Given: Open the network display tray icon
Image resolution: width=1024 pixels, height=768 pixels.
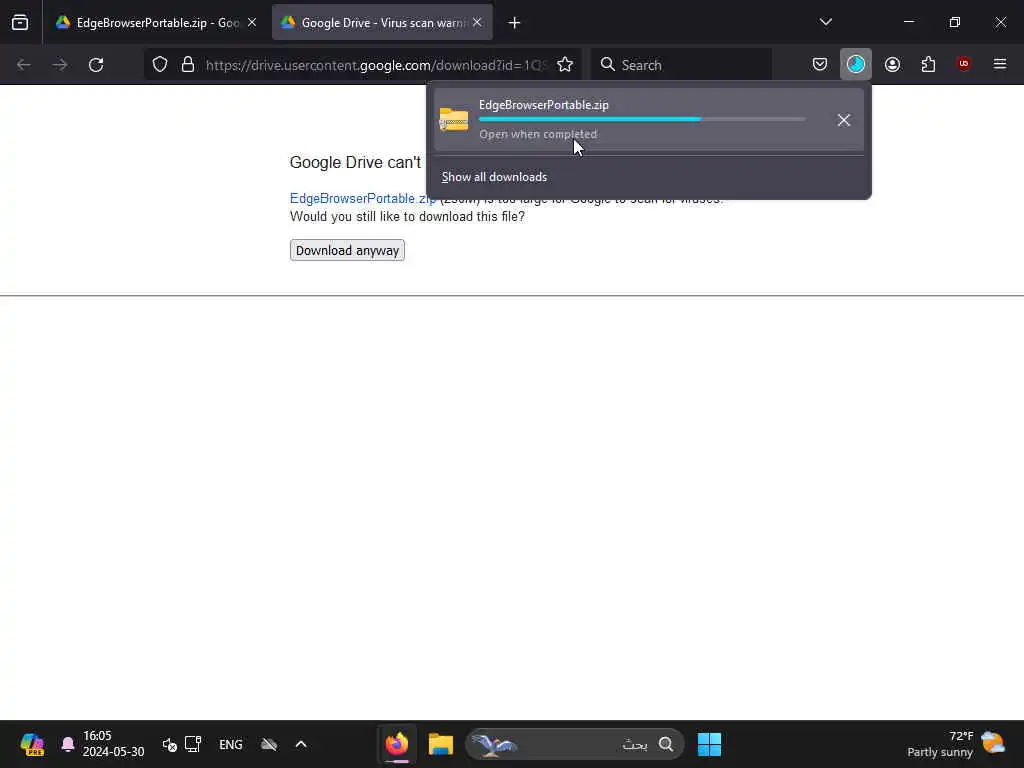Looking at the screenshot, I should coord(193,744).
